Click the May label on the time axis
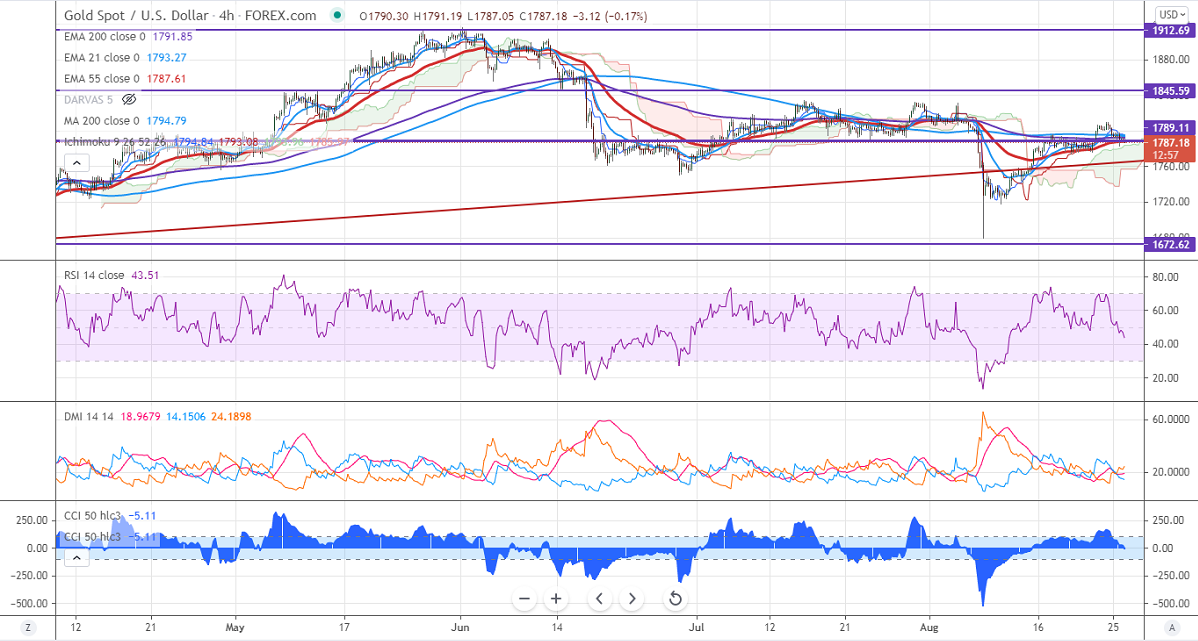 235,627
